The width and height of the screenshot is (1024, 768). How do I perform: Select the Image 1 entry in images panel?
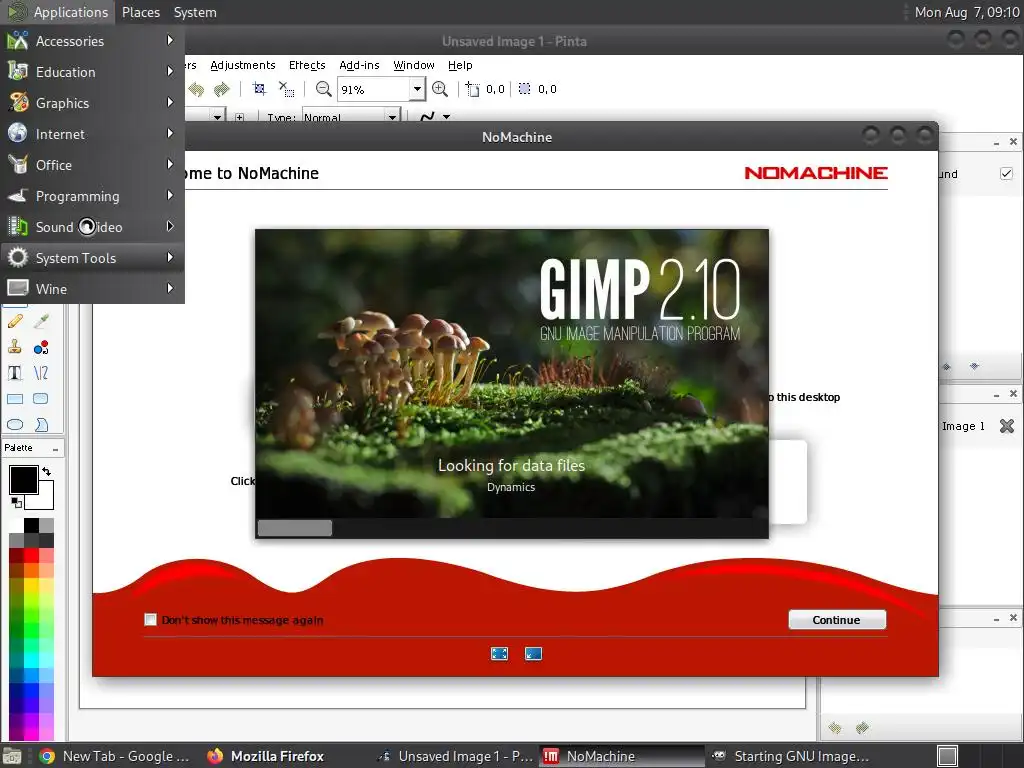(963, 426)
